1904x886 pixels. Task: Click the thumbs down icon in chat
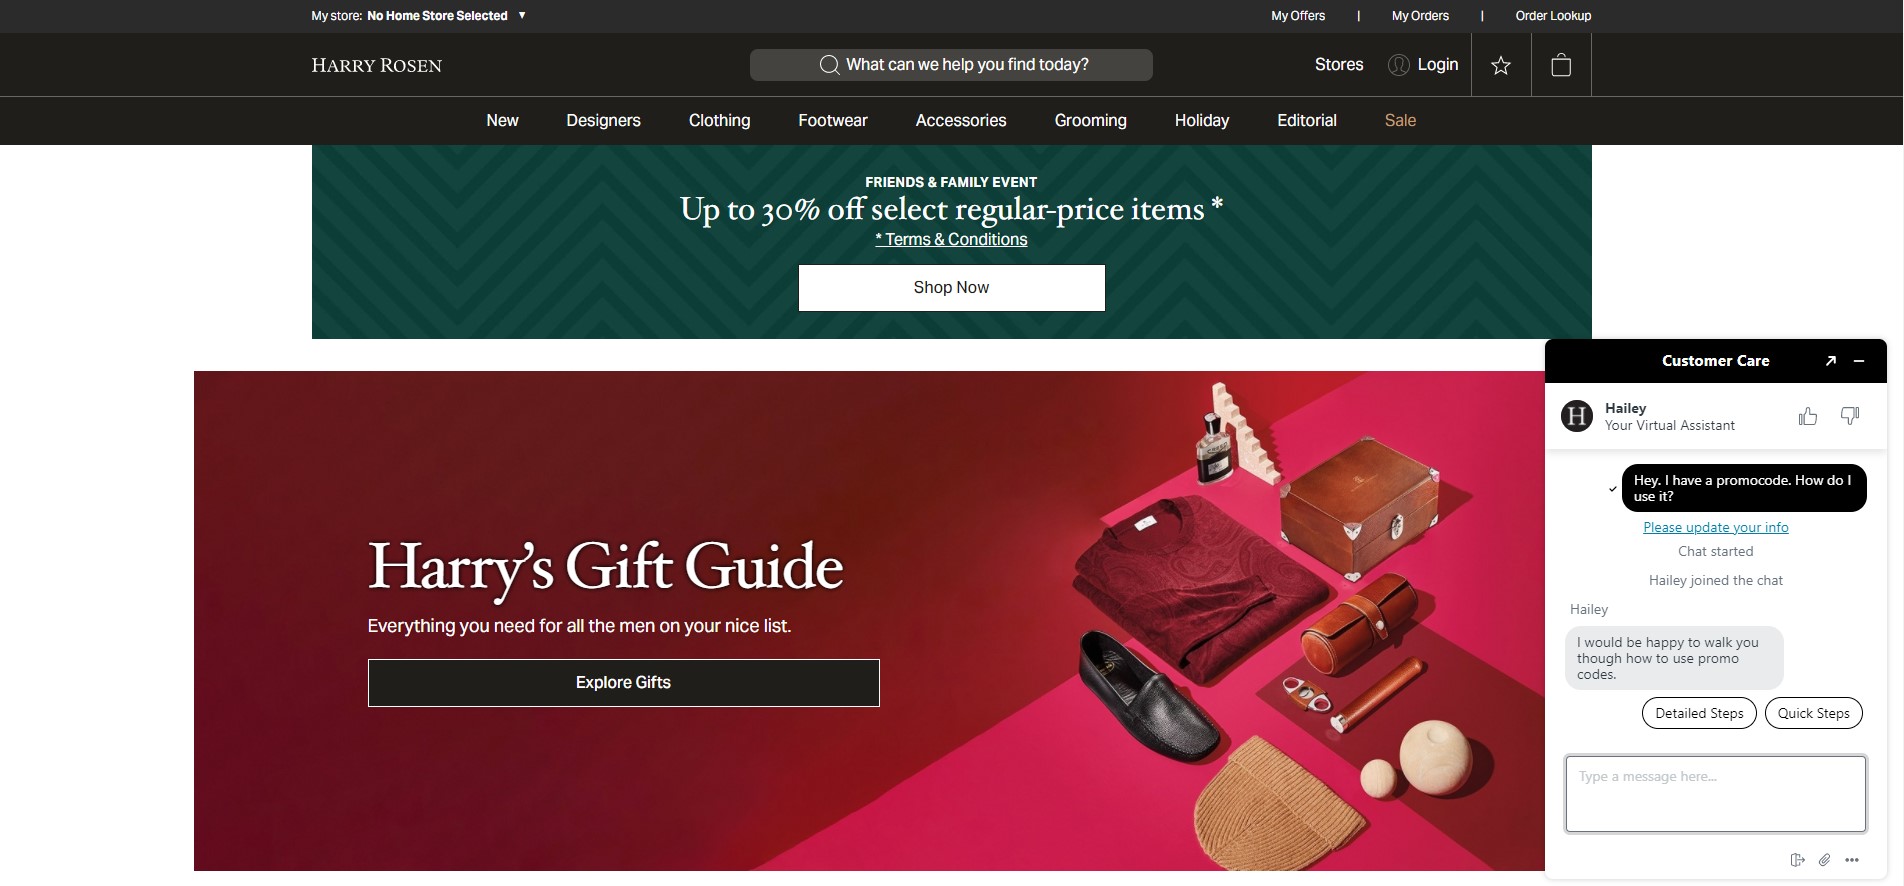1850,416
